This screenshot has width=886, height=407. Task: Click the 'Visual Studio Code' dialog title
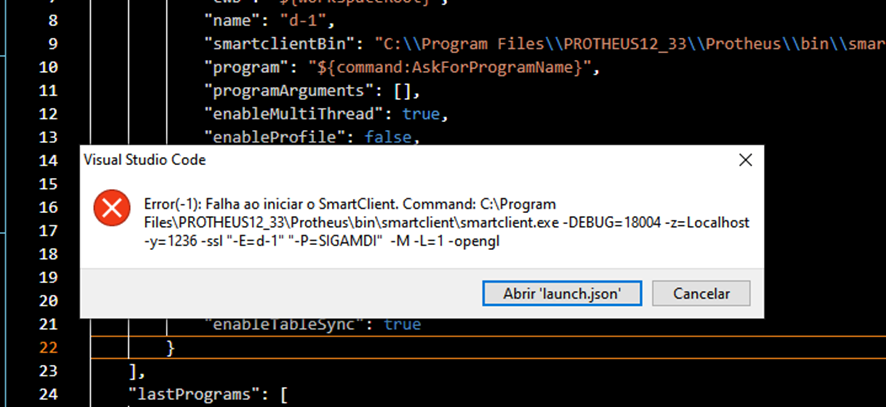pos(145,160)
